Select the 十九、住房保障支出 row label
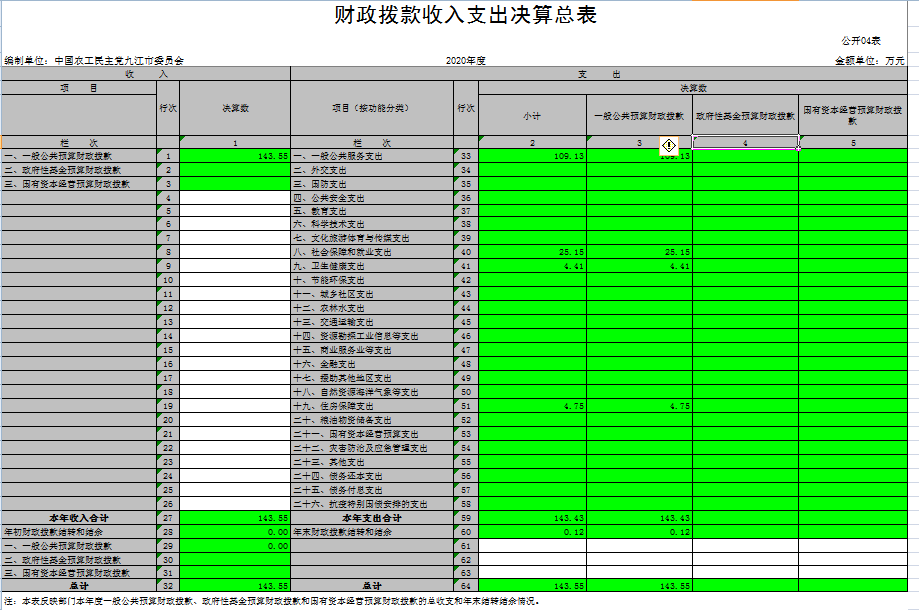The width and height of the screenshot is (919, 610). click(x=334, y=407)
